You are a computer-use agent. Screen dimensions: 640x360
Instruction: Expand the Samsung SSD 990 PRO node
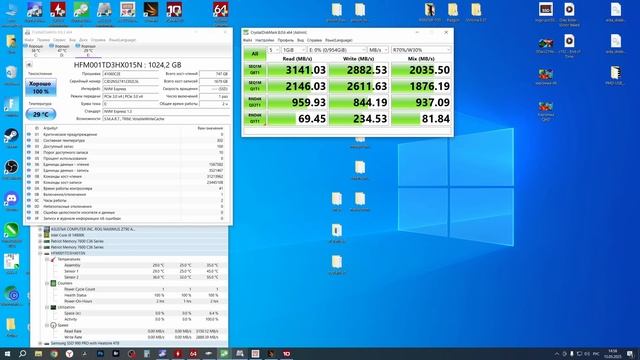click(x=40, y=344)
